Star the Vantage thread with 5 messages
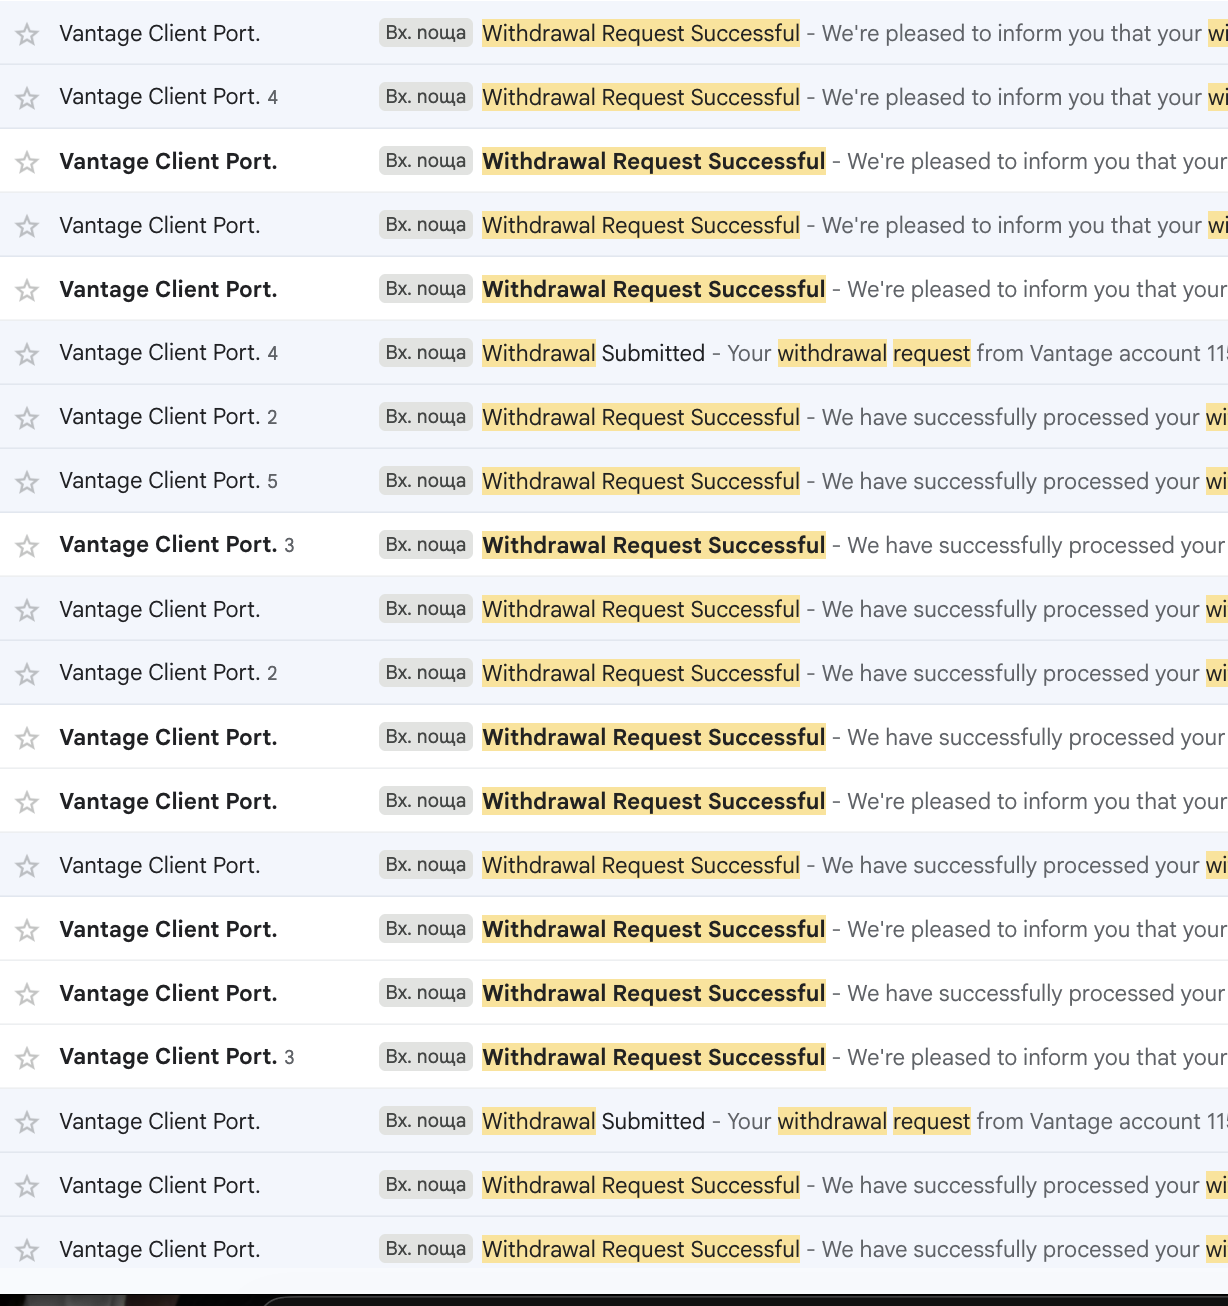This screenshot has width=1228, height=1306. click(27, 482)
